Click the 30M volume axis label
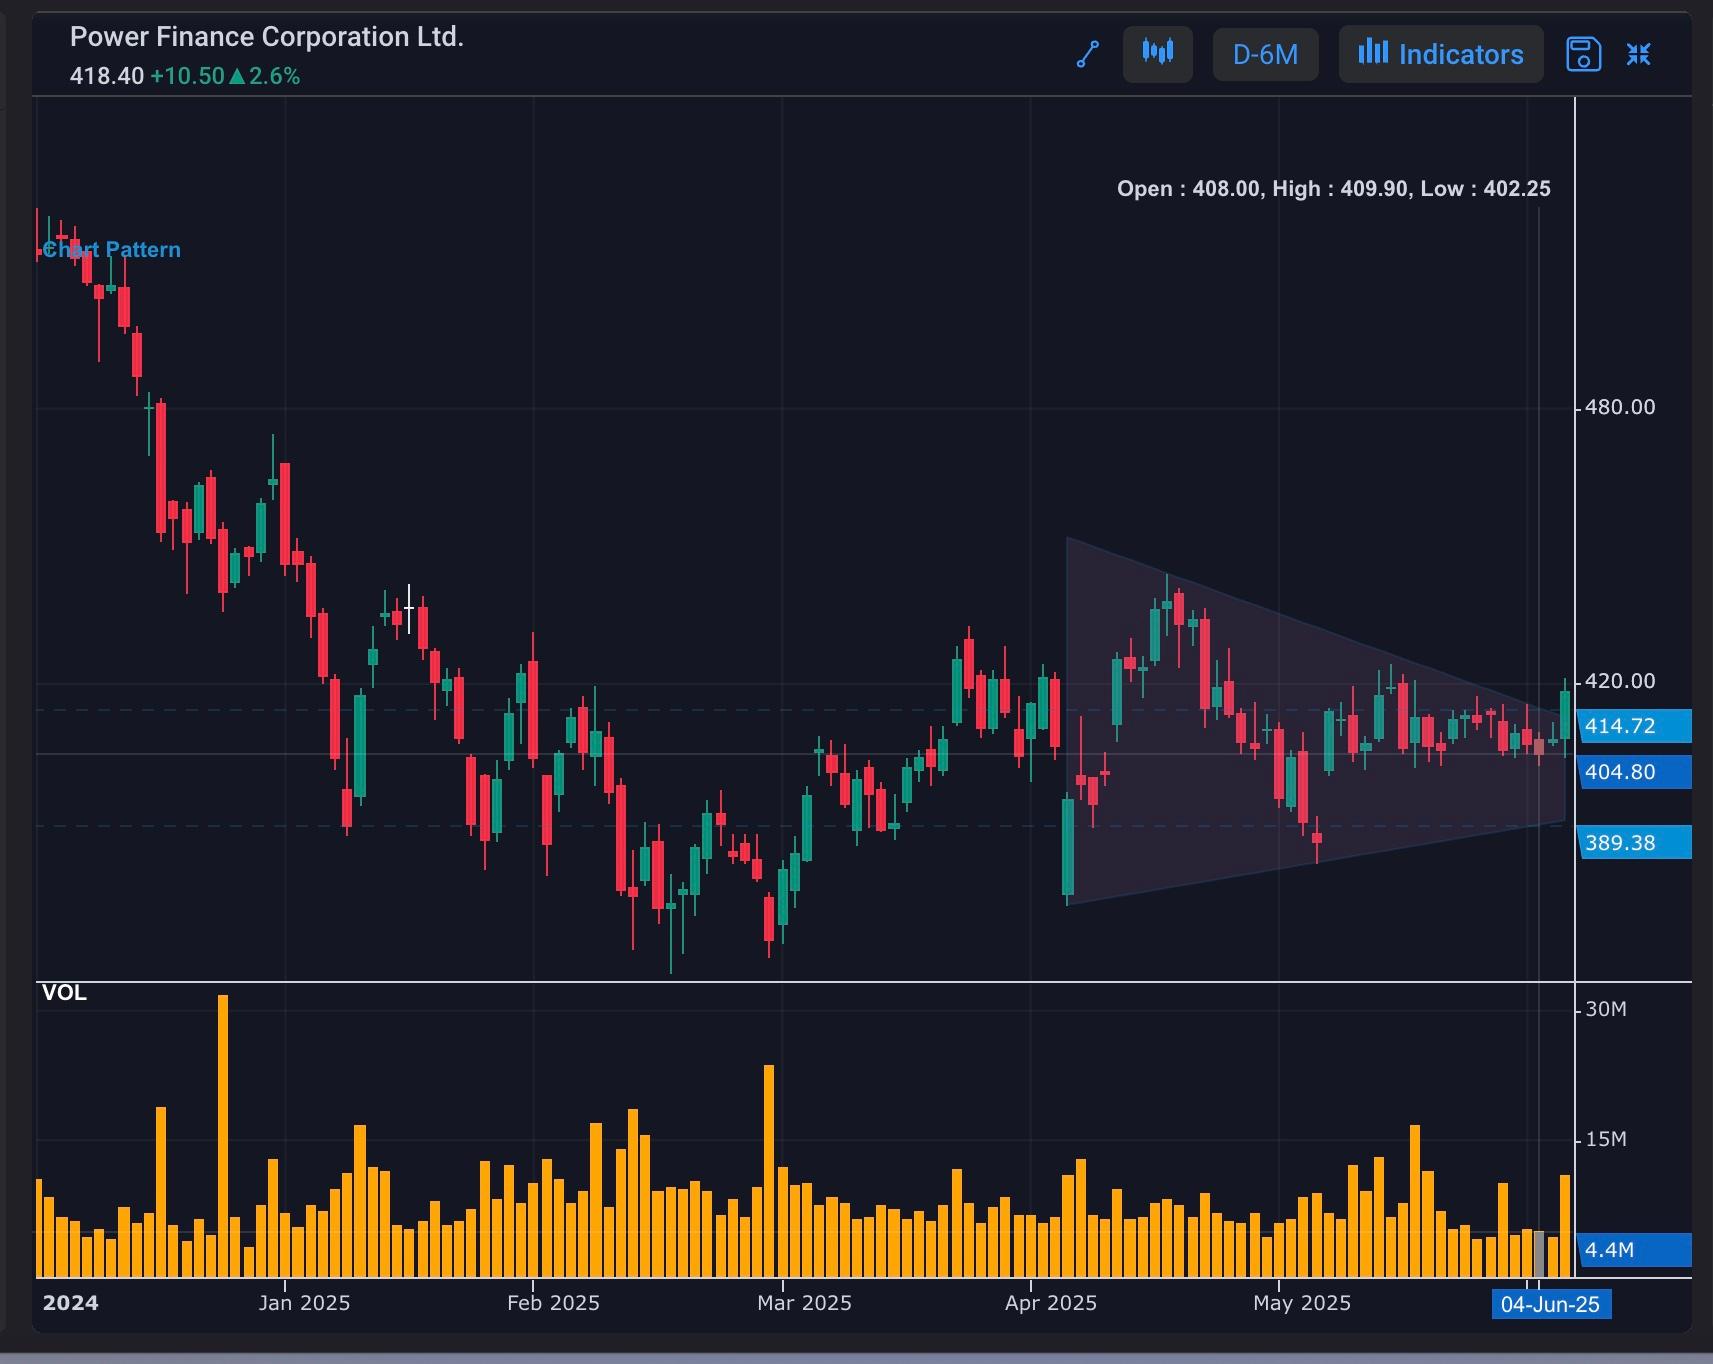Viewport: 1713px width, 1364px height. click(x=1606, y=1009)
